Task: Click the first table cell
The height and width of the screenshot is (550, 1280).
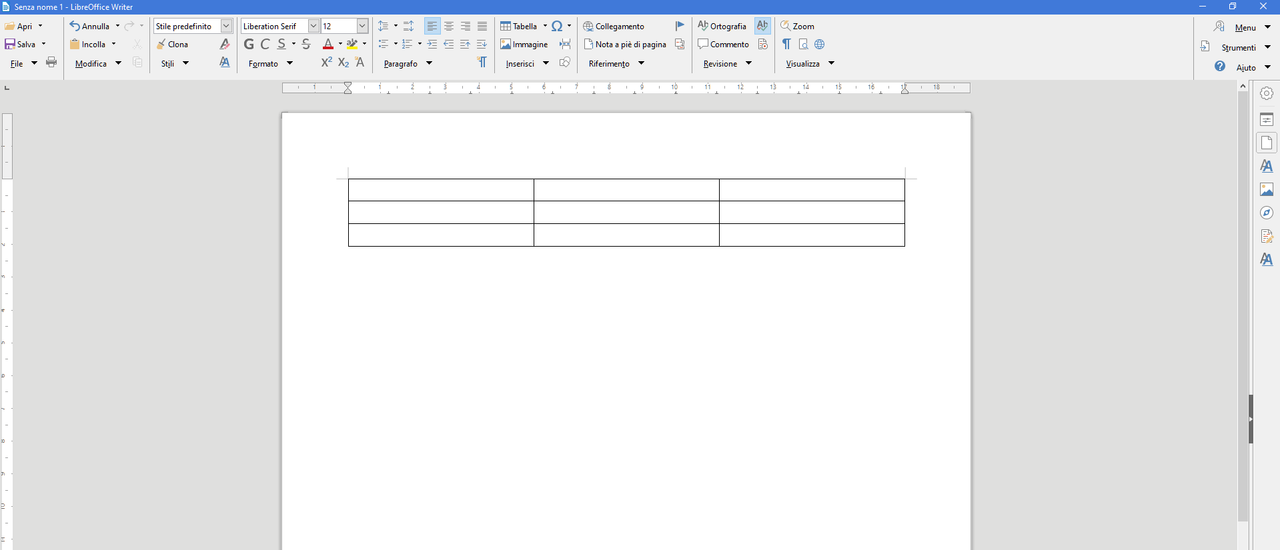Action: (x=441, y=190)
